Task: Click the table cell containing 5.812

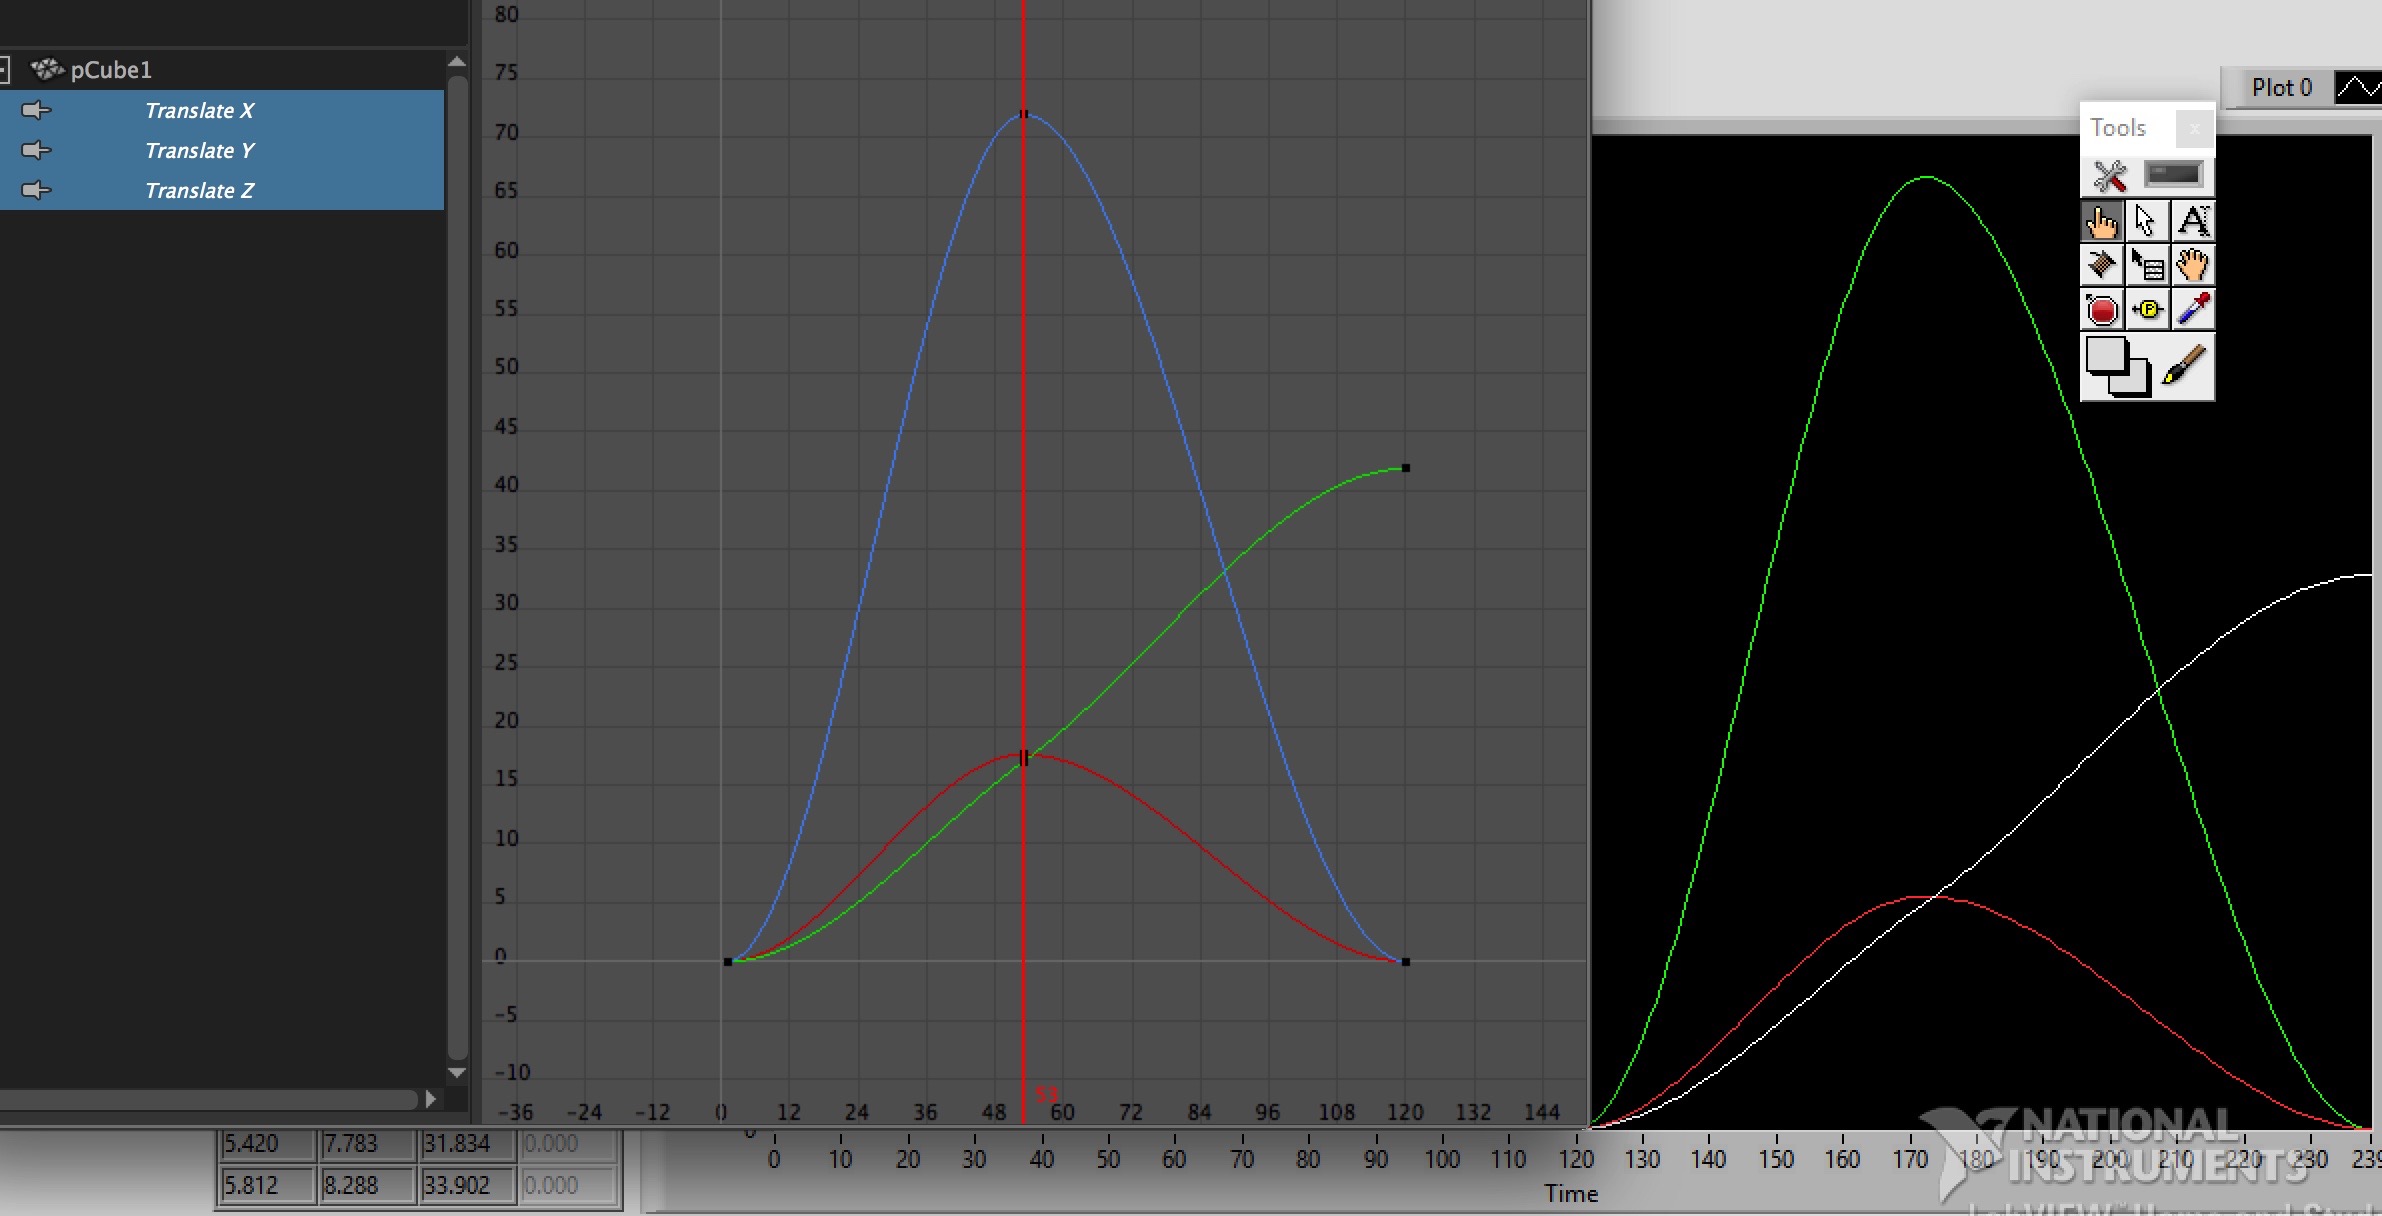Action: tap(266, 1186)
